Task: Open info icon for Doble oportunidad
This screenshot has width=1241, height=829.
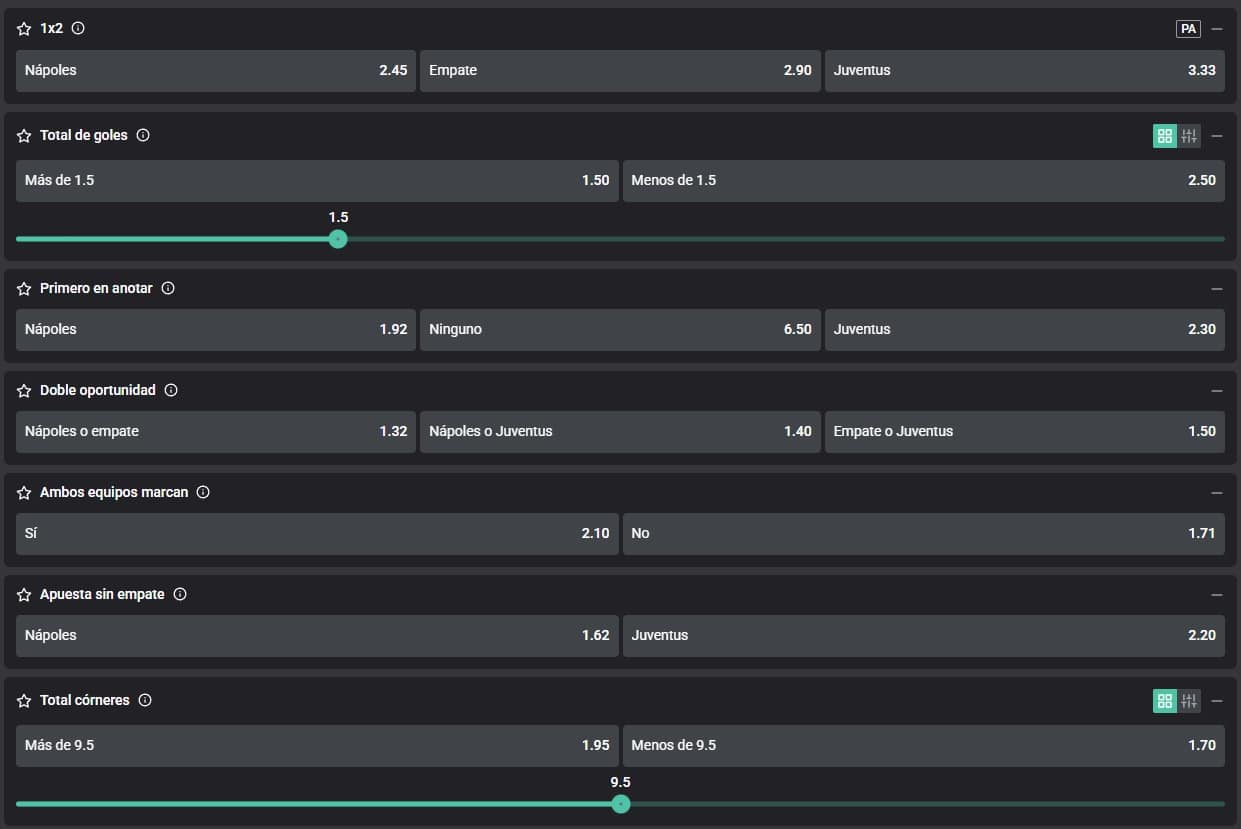Action: (171, 390)
